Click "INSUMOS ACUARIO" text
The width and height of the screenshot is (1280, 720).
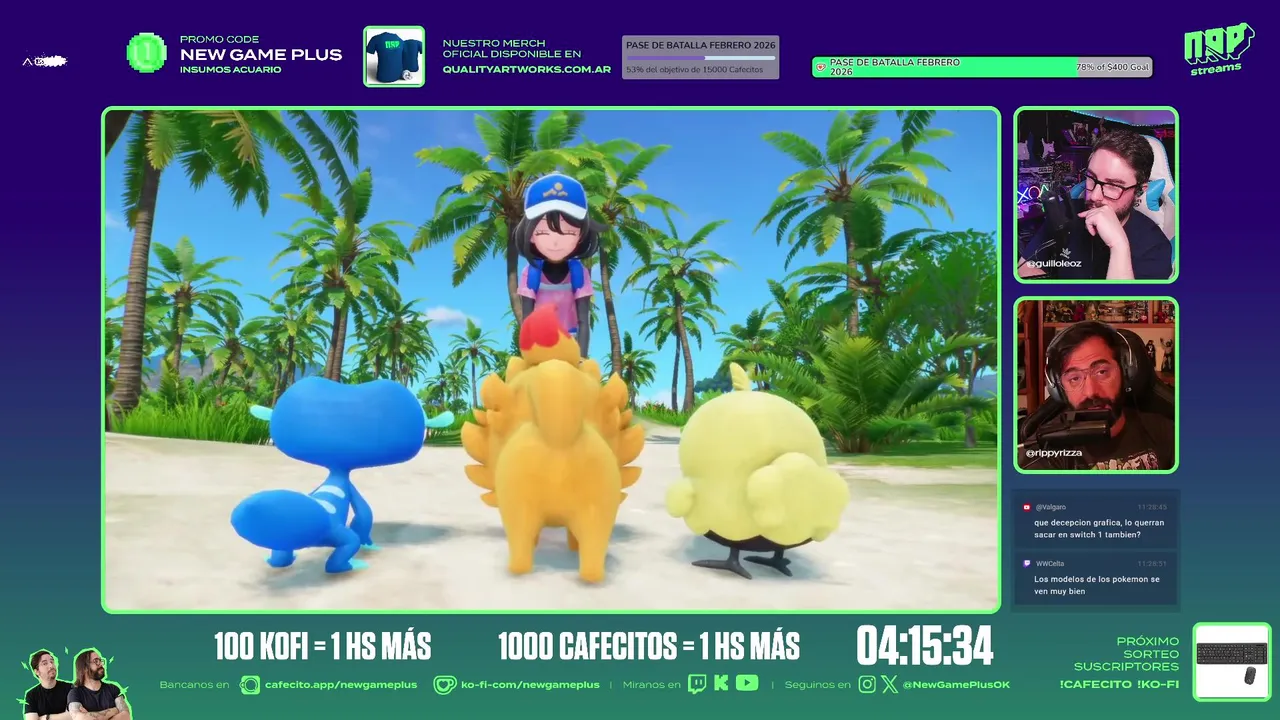pyautogui.click(x=230, y=70)
